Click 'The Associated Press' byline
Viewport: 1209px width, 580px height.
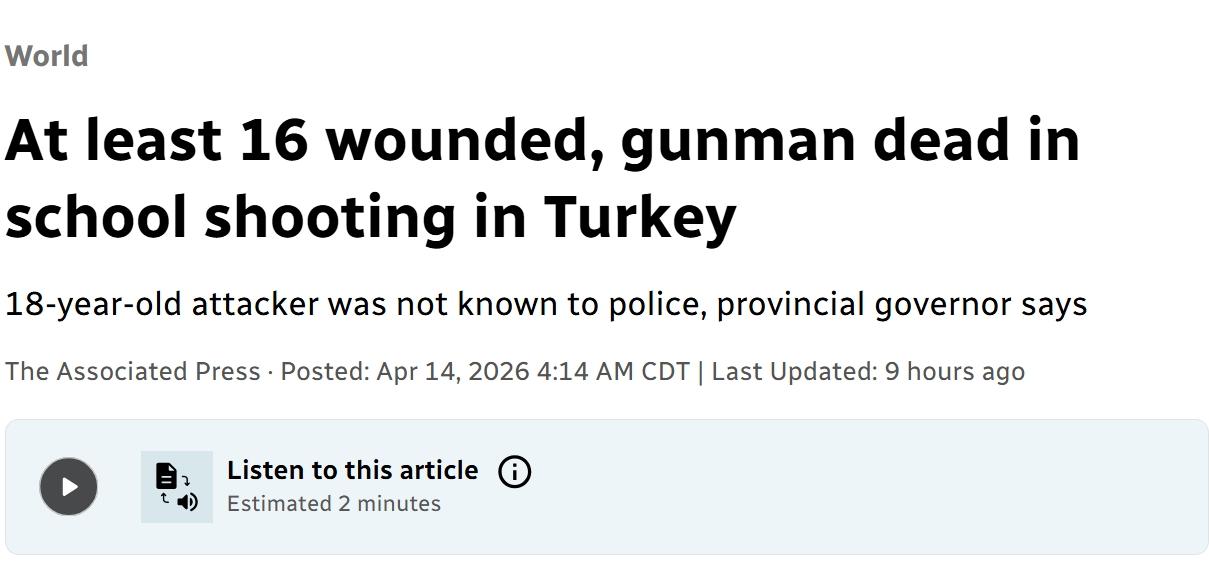(132, 371)
